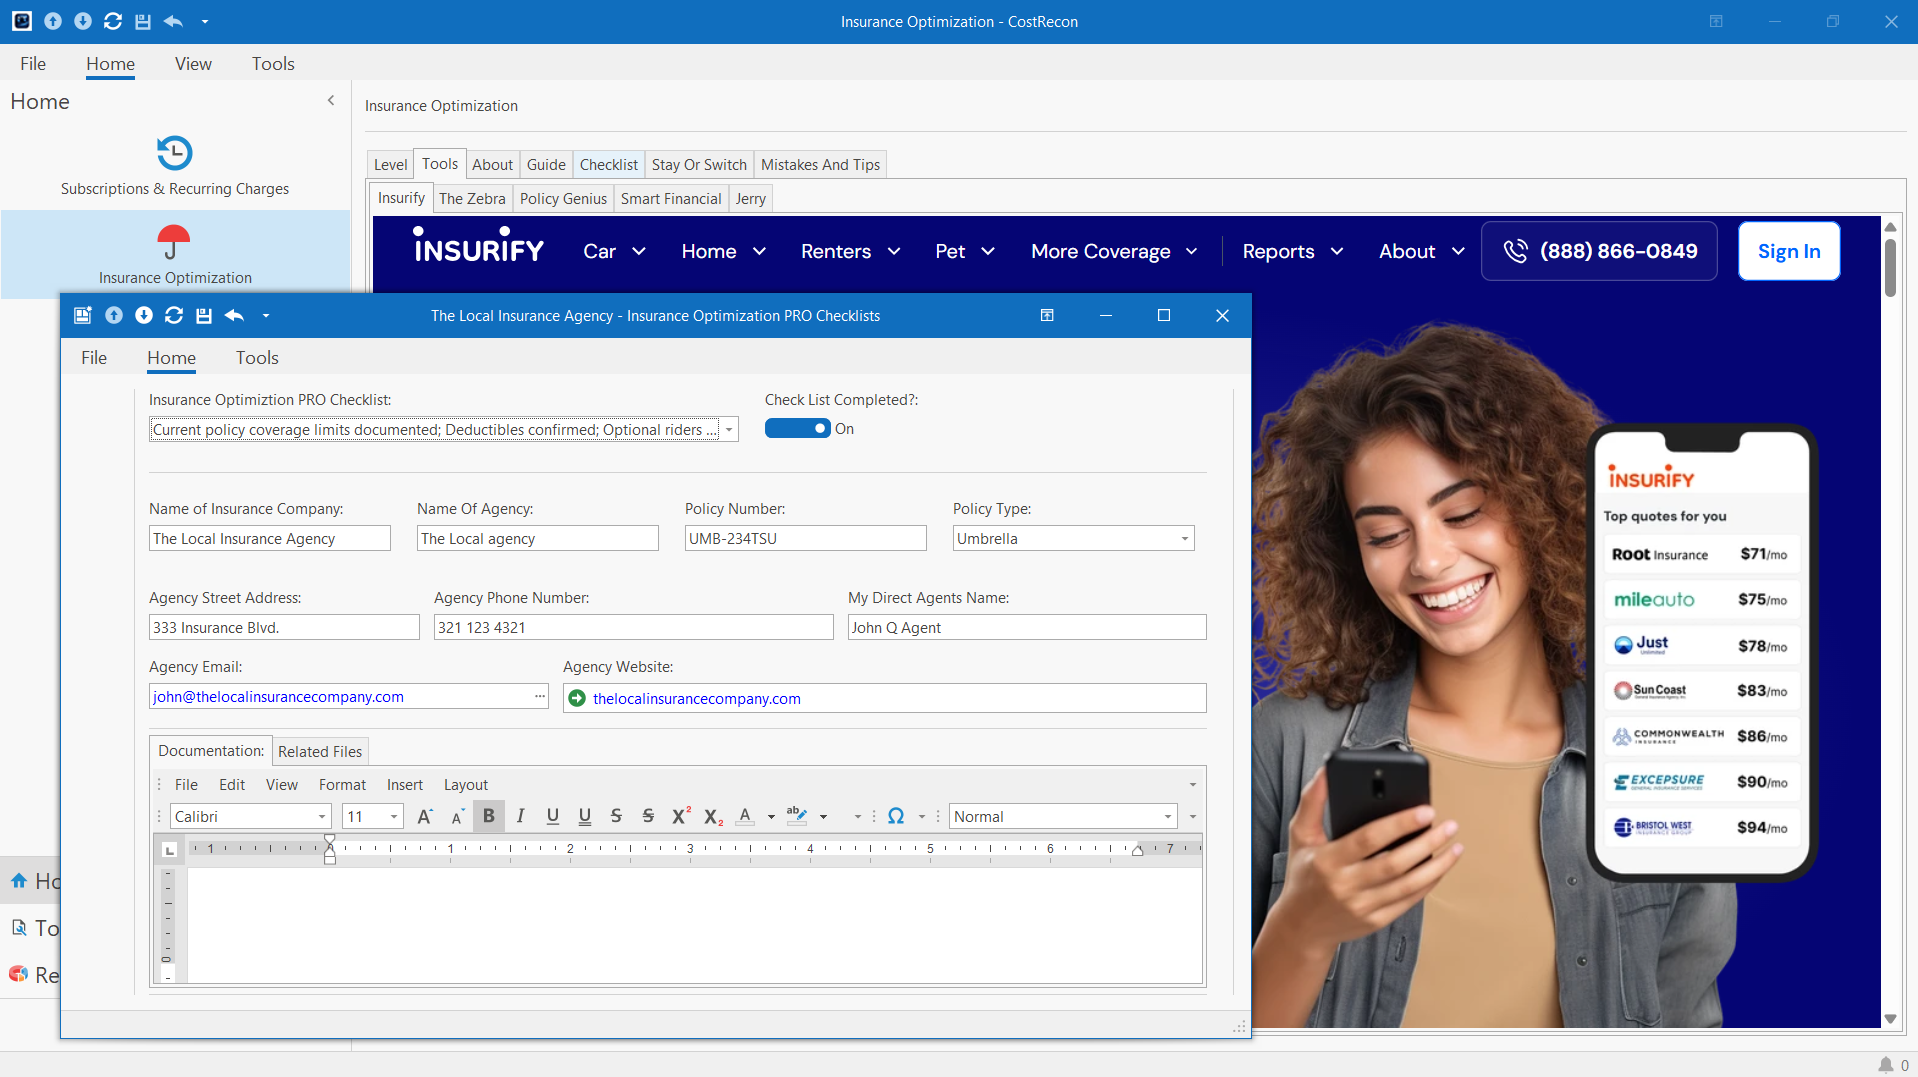1918x1077 pixels.
Task: Click the superscript button
Action: (680, 816)
